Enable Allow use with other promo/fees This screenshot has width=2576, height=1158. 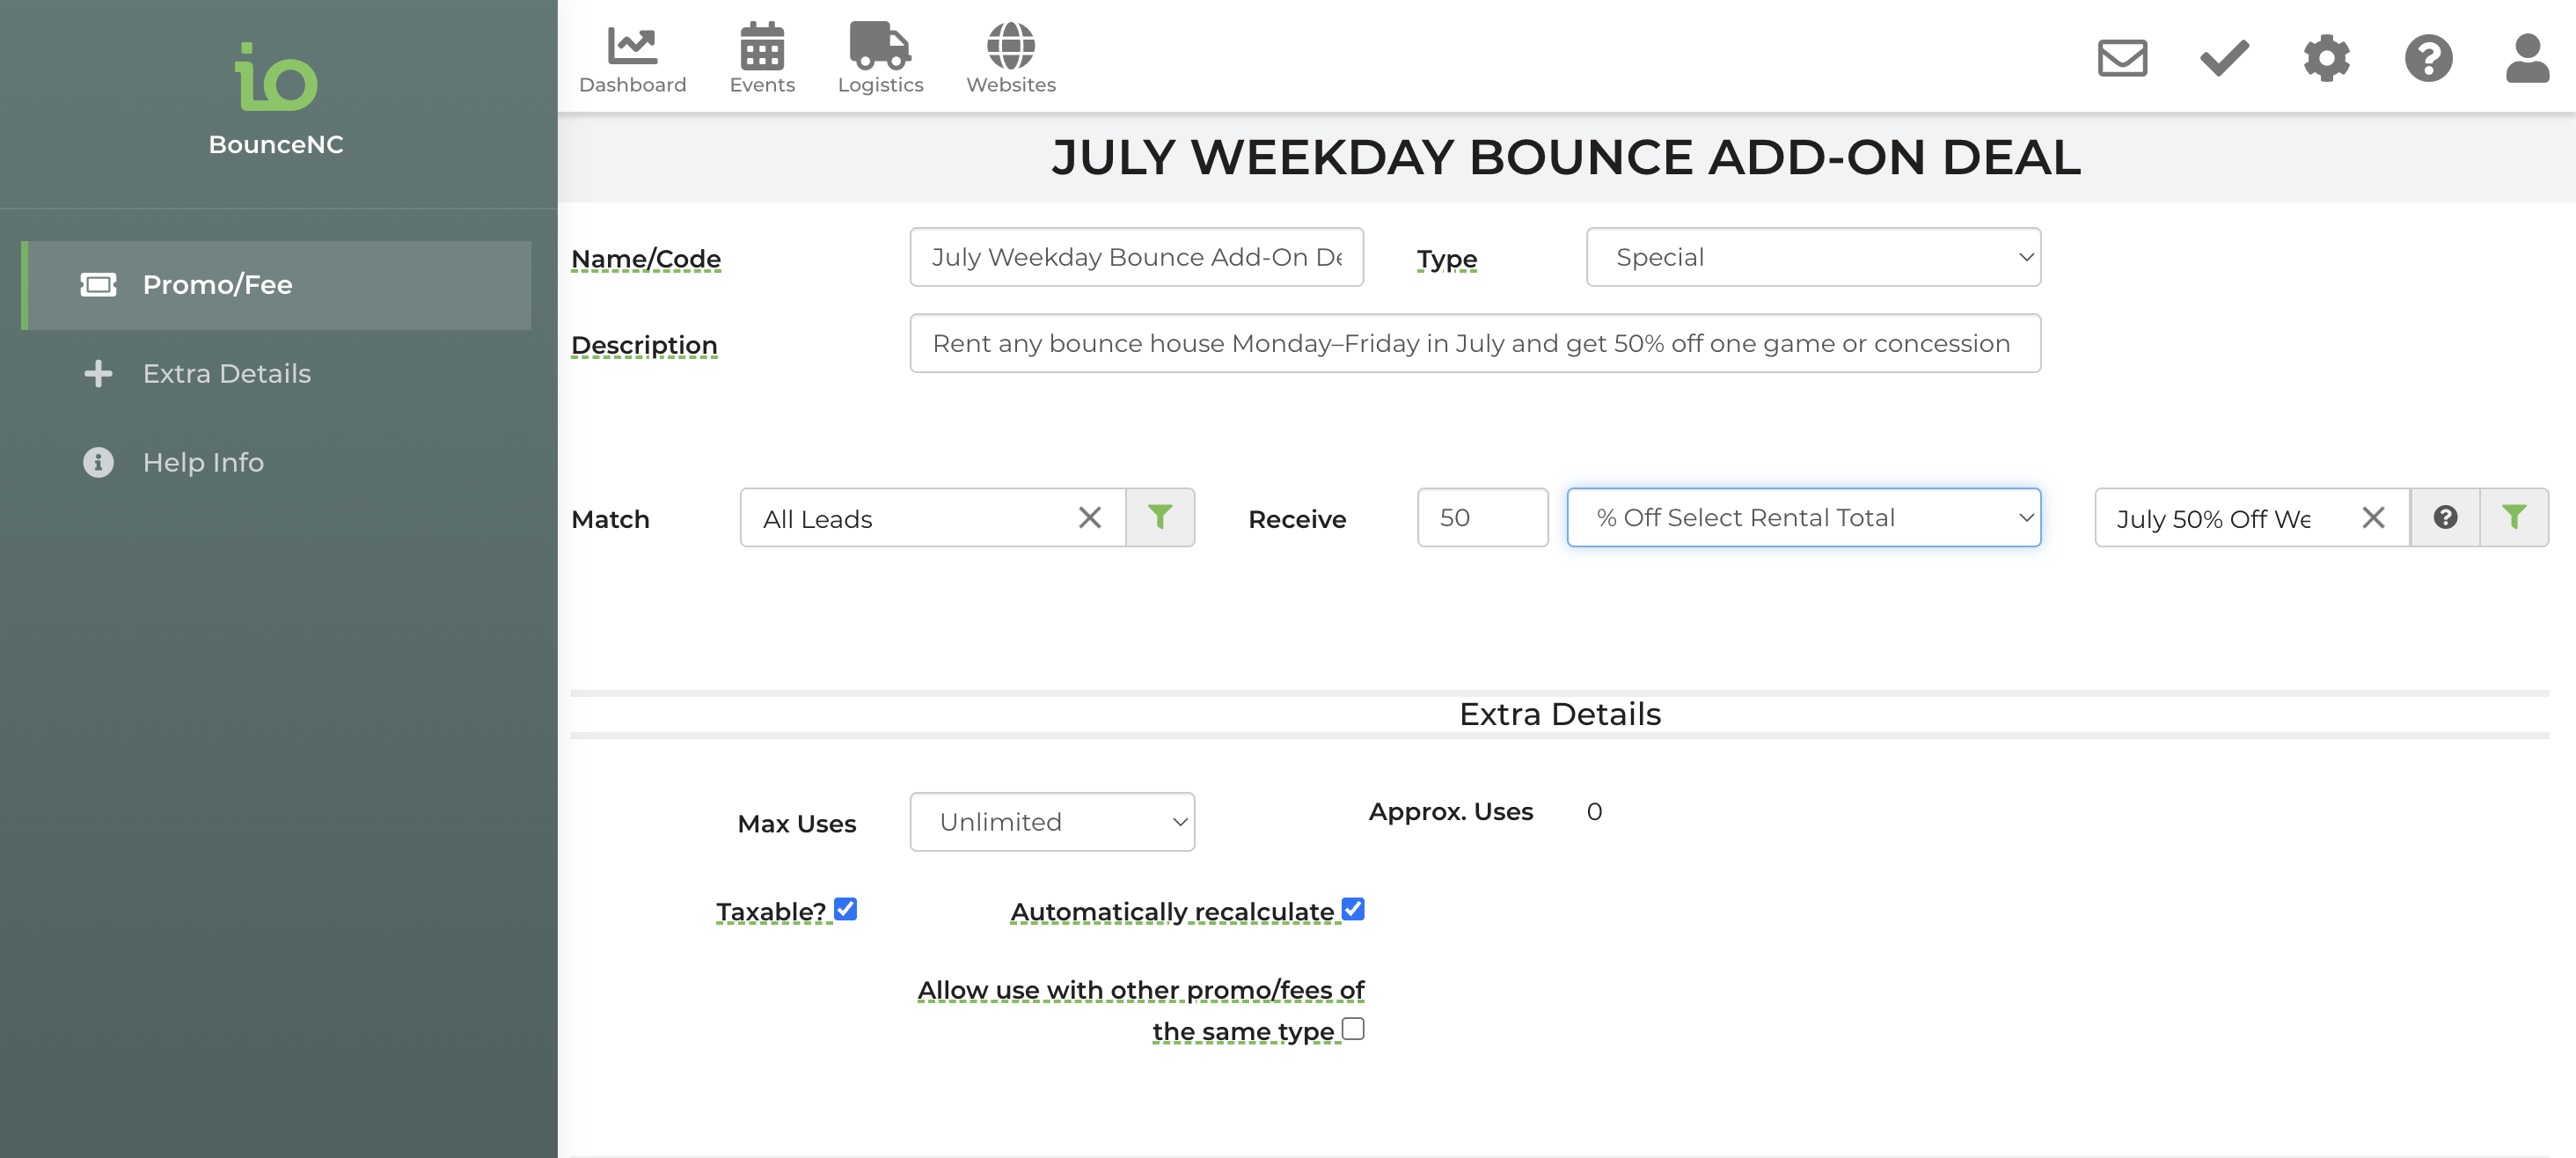pos(1353,1028)
